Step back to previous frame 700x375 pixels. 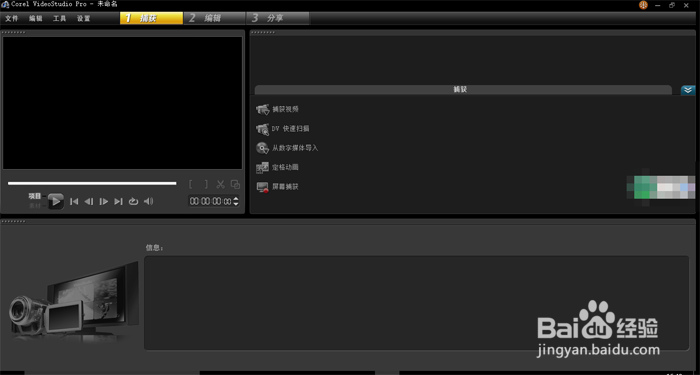pyautogui.click(x=89, y=202)
